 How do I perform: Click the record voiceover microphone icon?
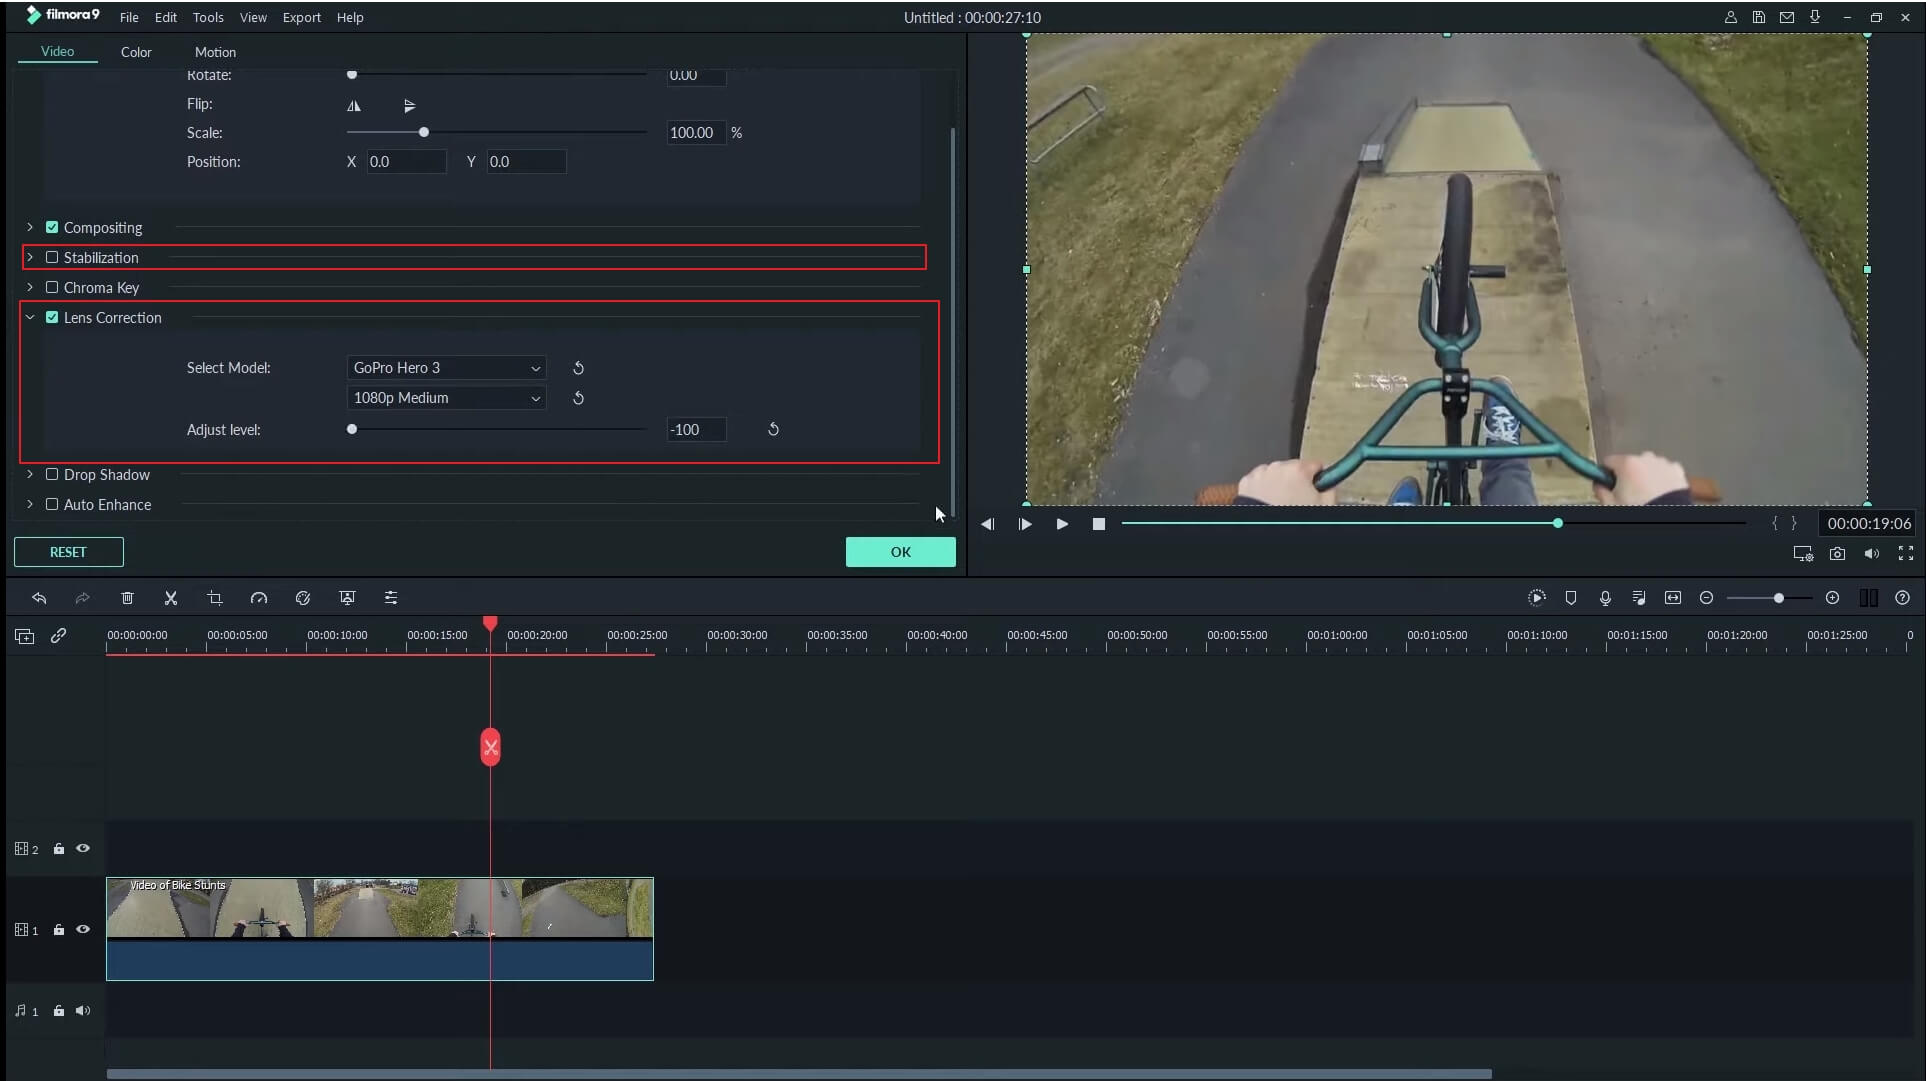1605,598
